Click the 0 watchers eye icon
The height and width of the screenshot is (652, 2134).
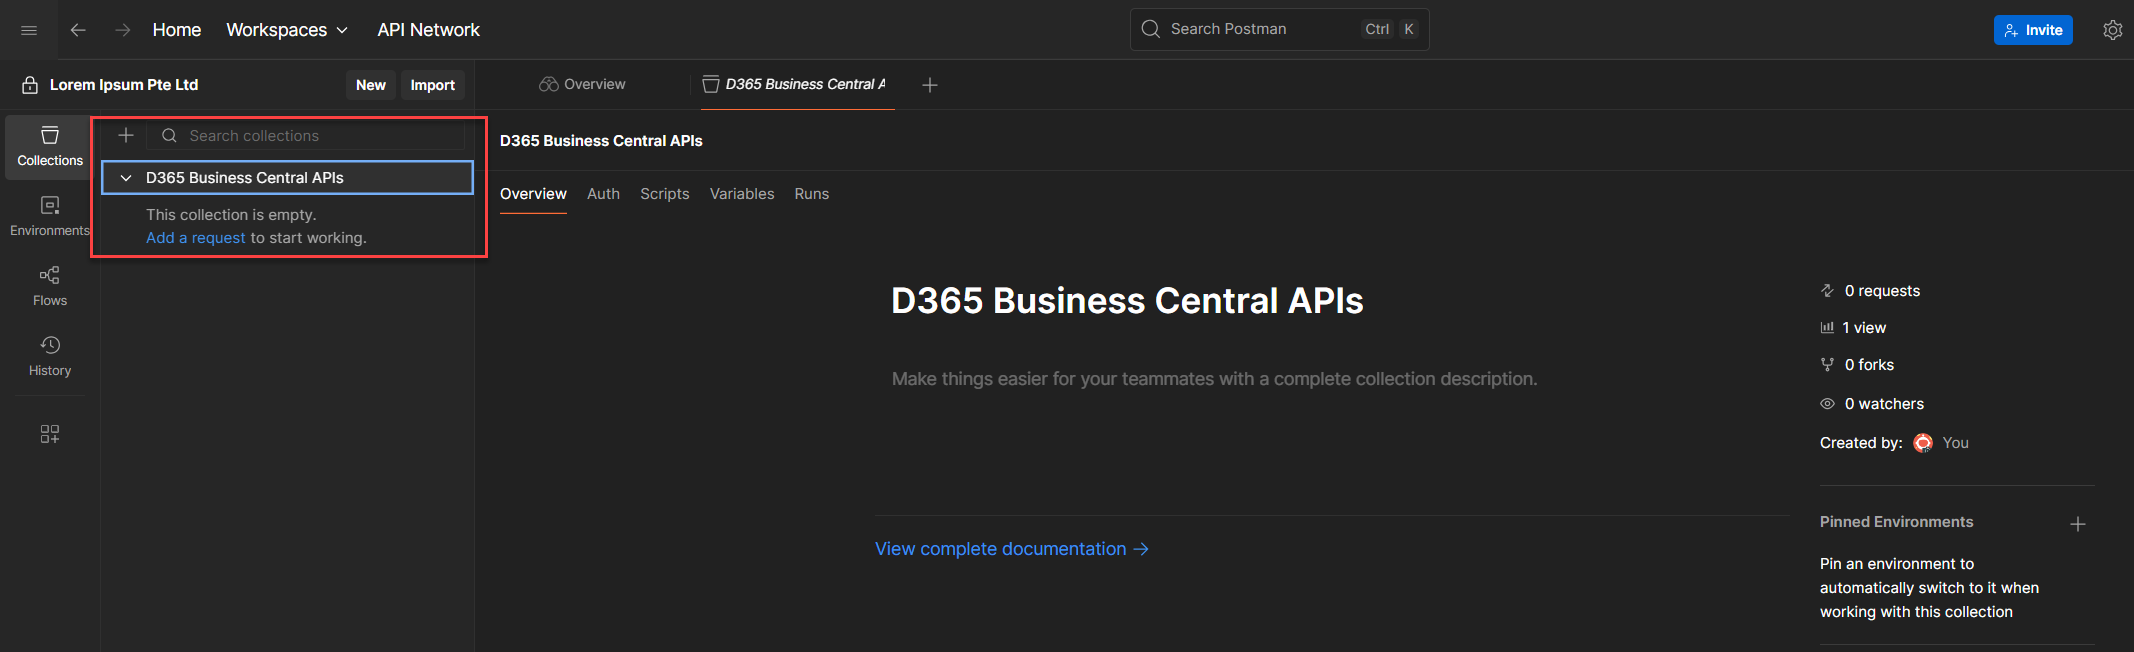(1827, 404)
